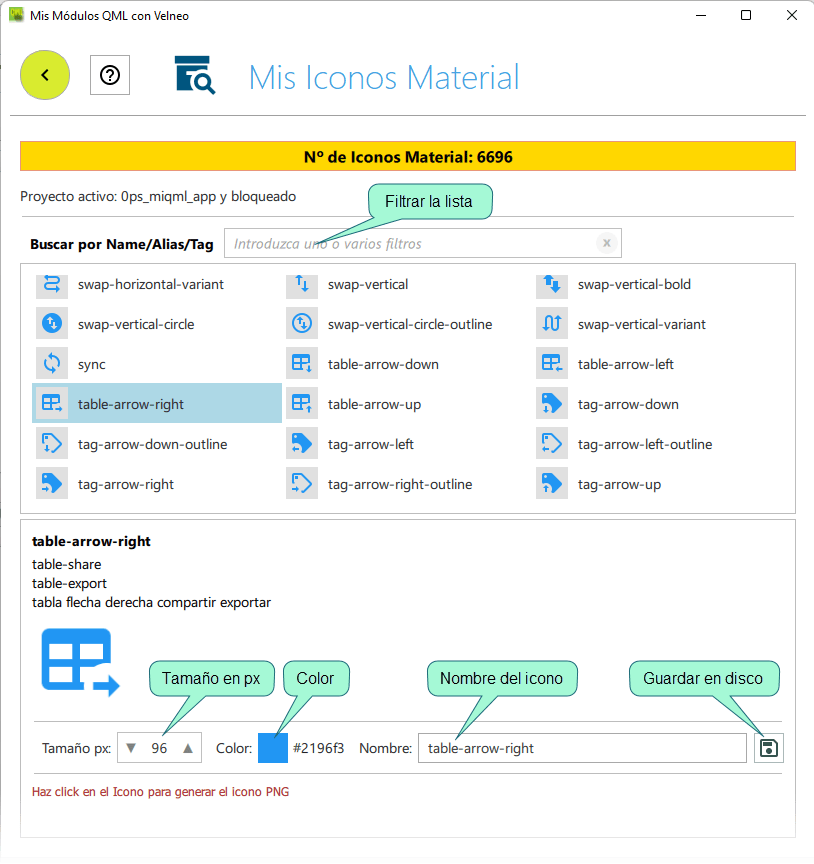Click the Tamaño px value field

[x=159, y=748]
